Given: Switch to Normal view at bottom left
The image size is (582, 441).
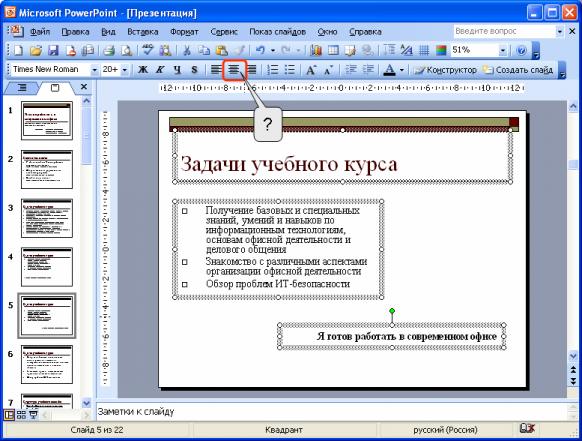Looking at the screenshot, I should click(x=9, y=415).
